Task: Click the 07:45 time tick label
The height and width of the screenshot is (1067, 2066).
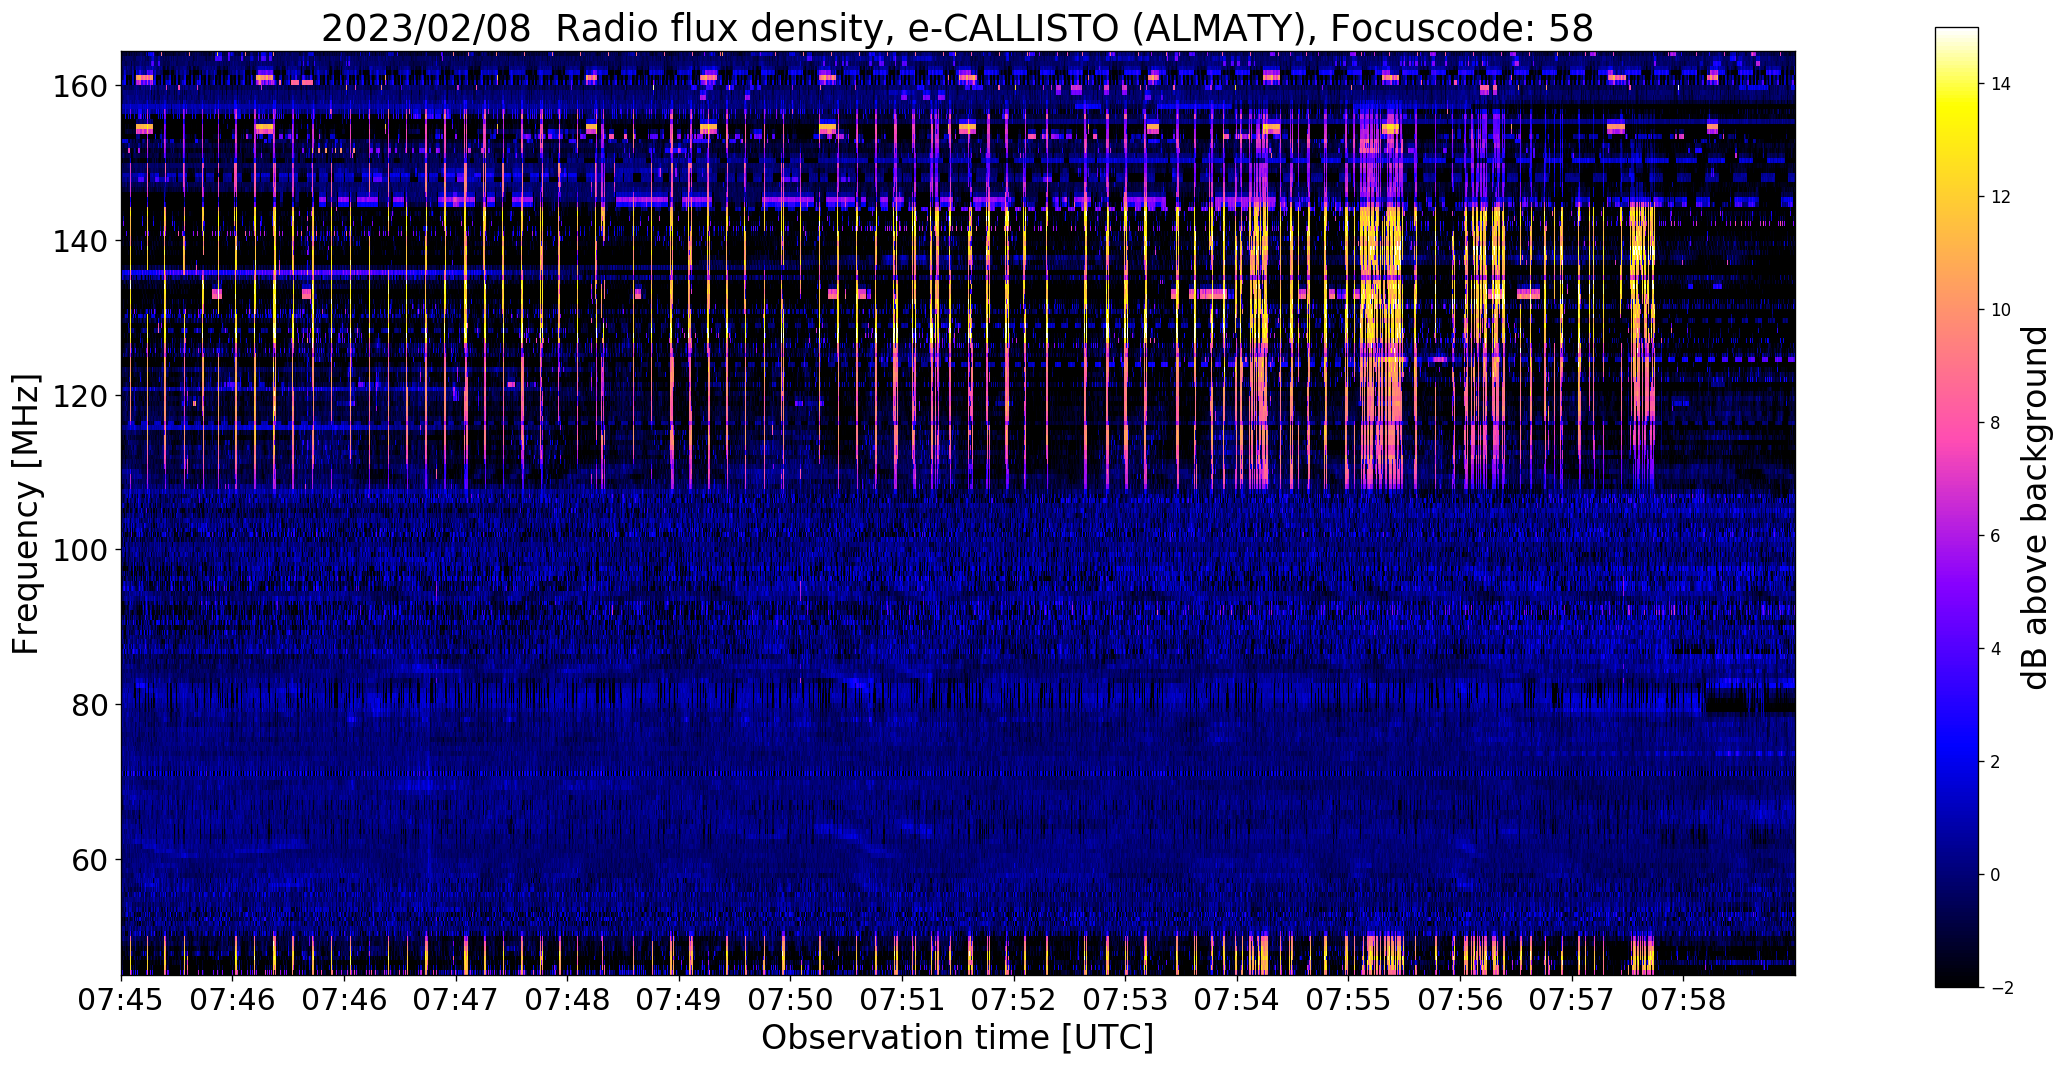Action: (x=122, y=1000)
